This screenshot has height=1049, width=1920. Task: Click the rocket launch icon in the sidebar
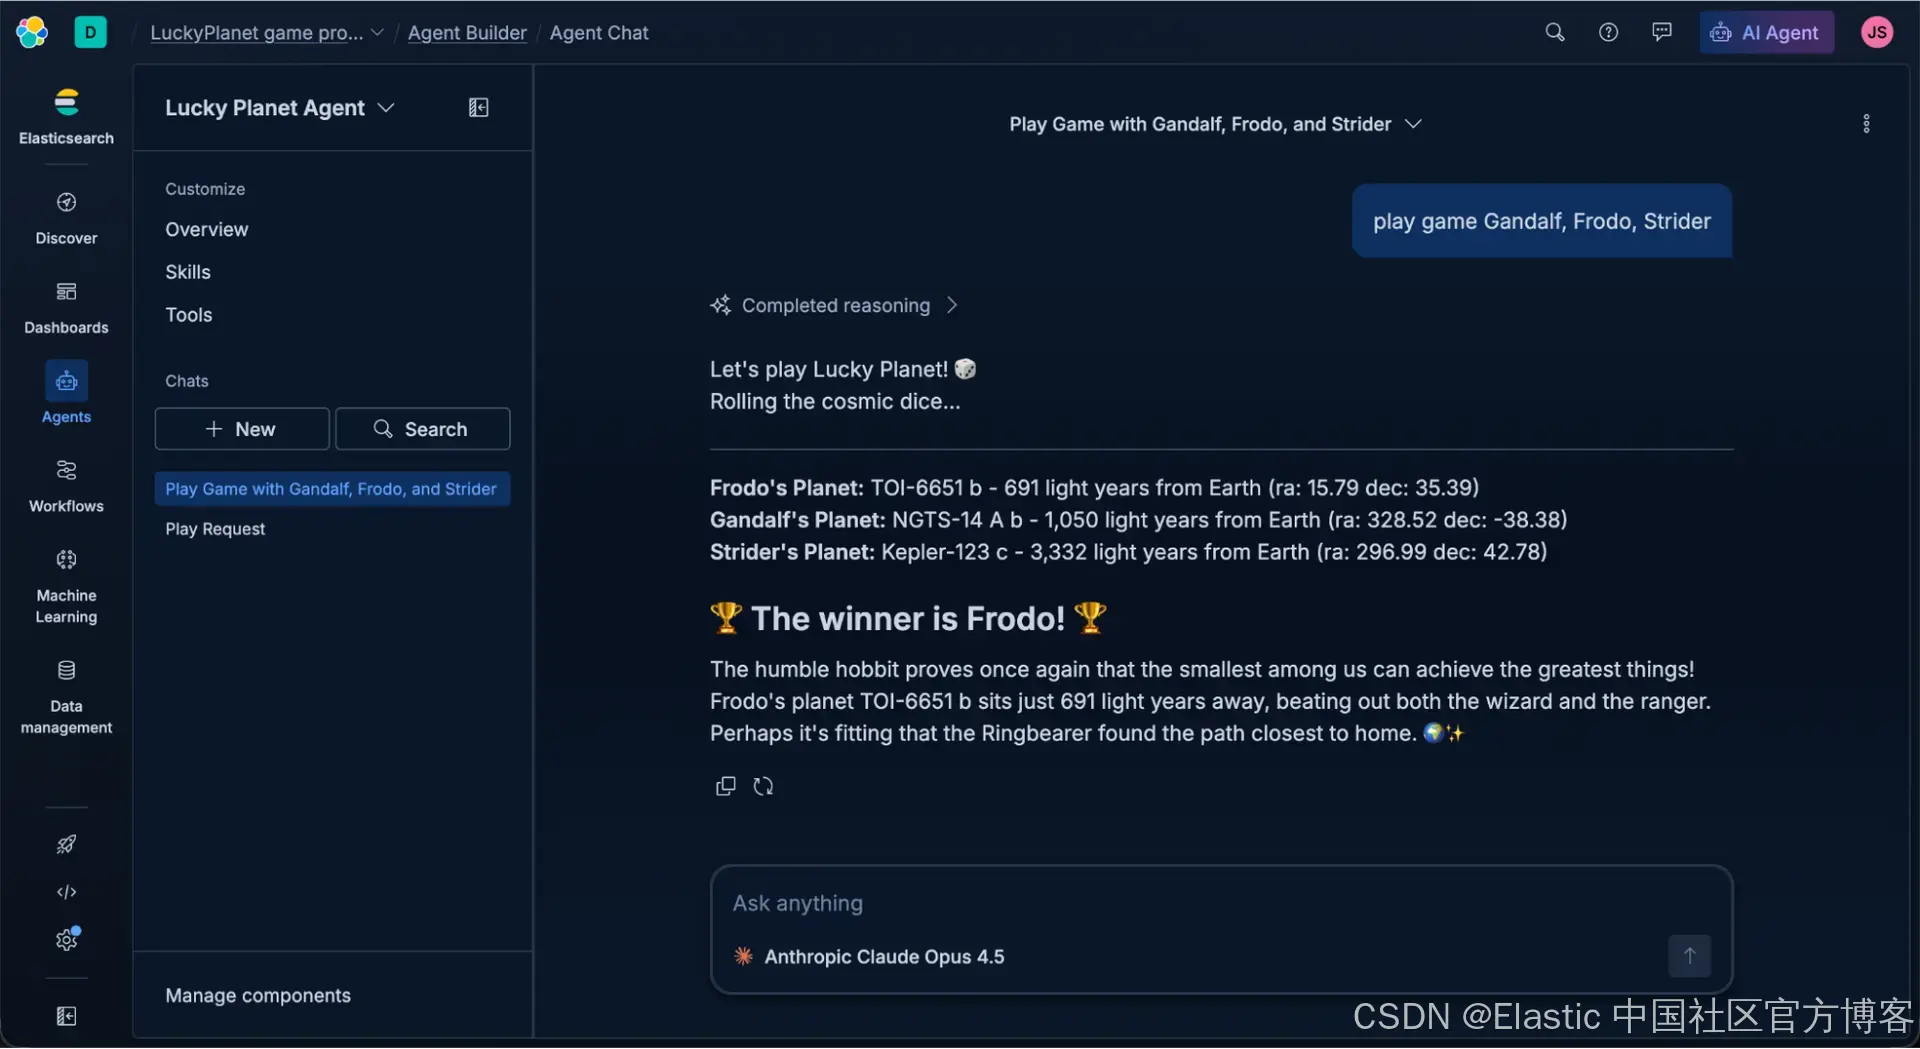[66, 845]
